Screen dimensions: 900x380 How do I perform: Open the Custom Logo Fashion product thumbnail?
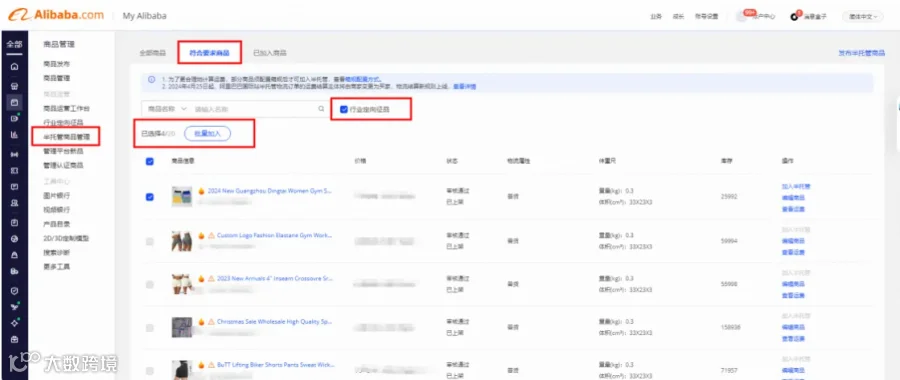coord(182,241)
